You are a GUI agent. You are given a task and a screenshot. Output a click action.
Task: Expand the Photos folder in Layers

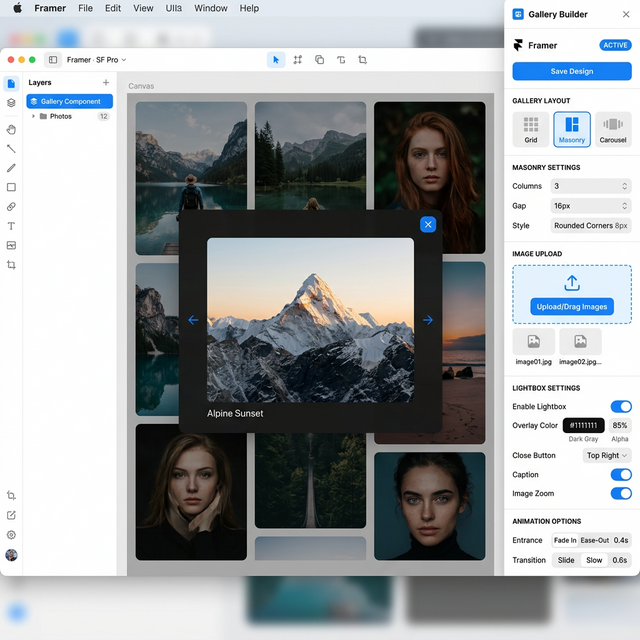point(33,117)
